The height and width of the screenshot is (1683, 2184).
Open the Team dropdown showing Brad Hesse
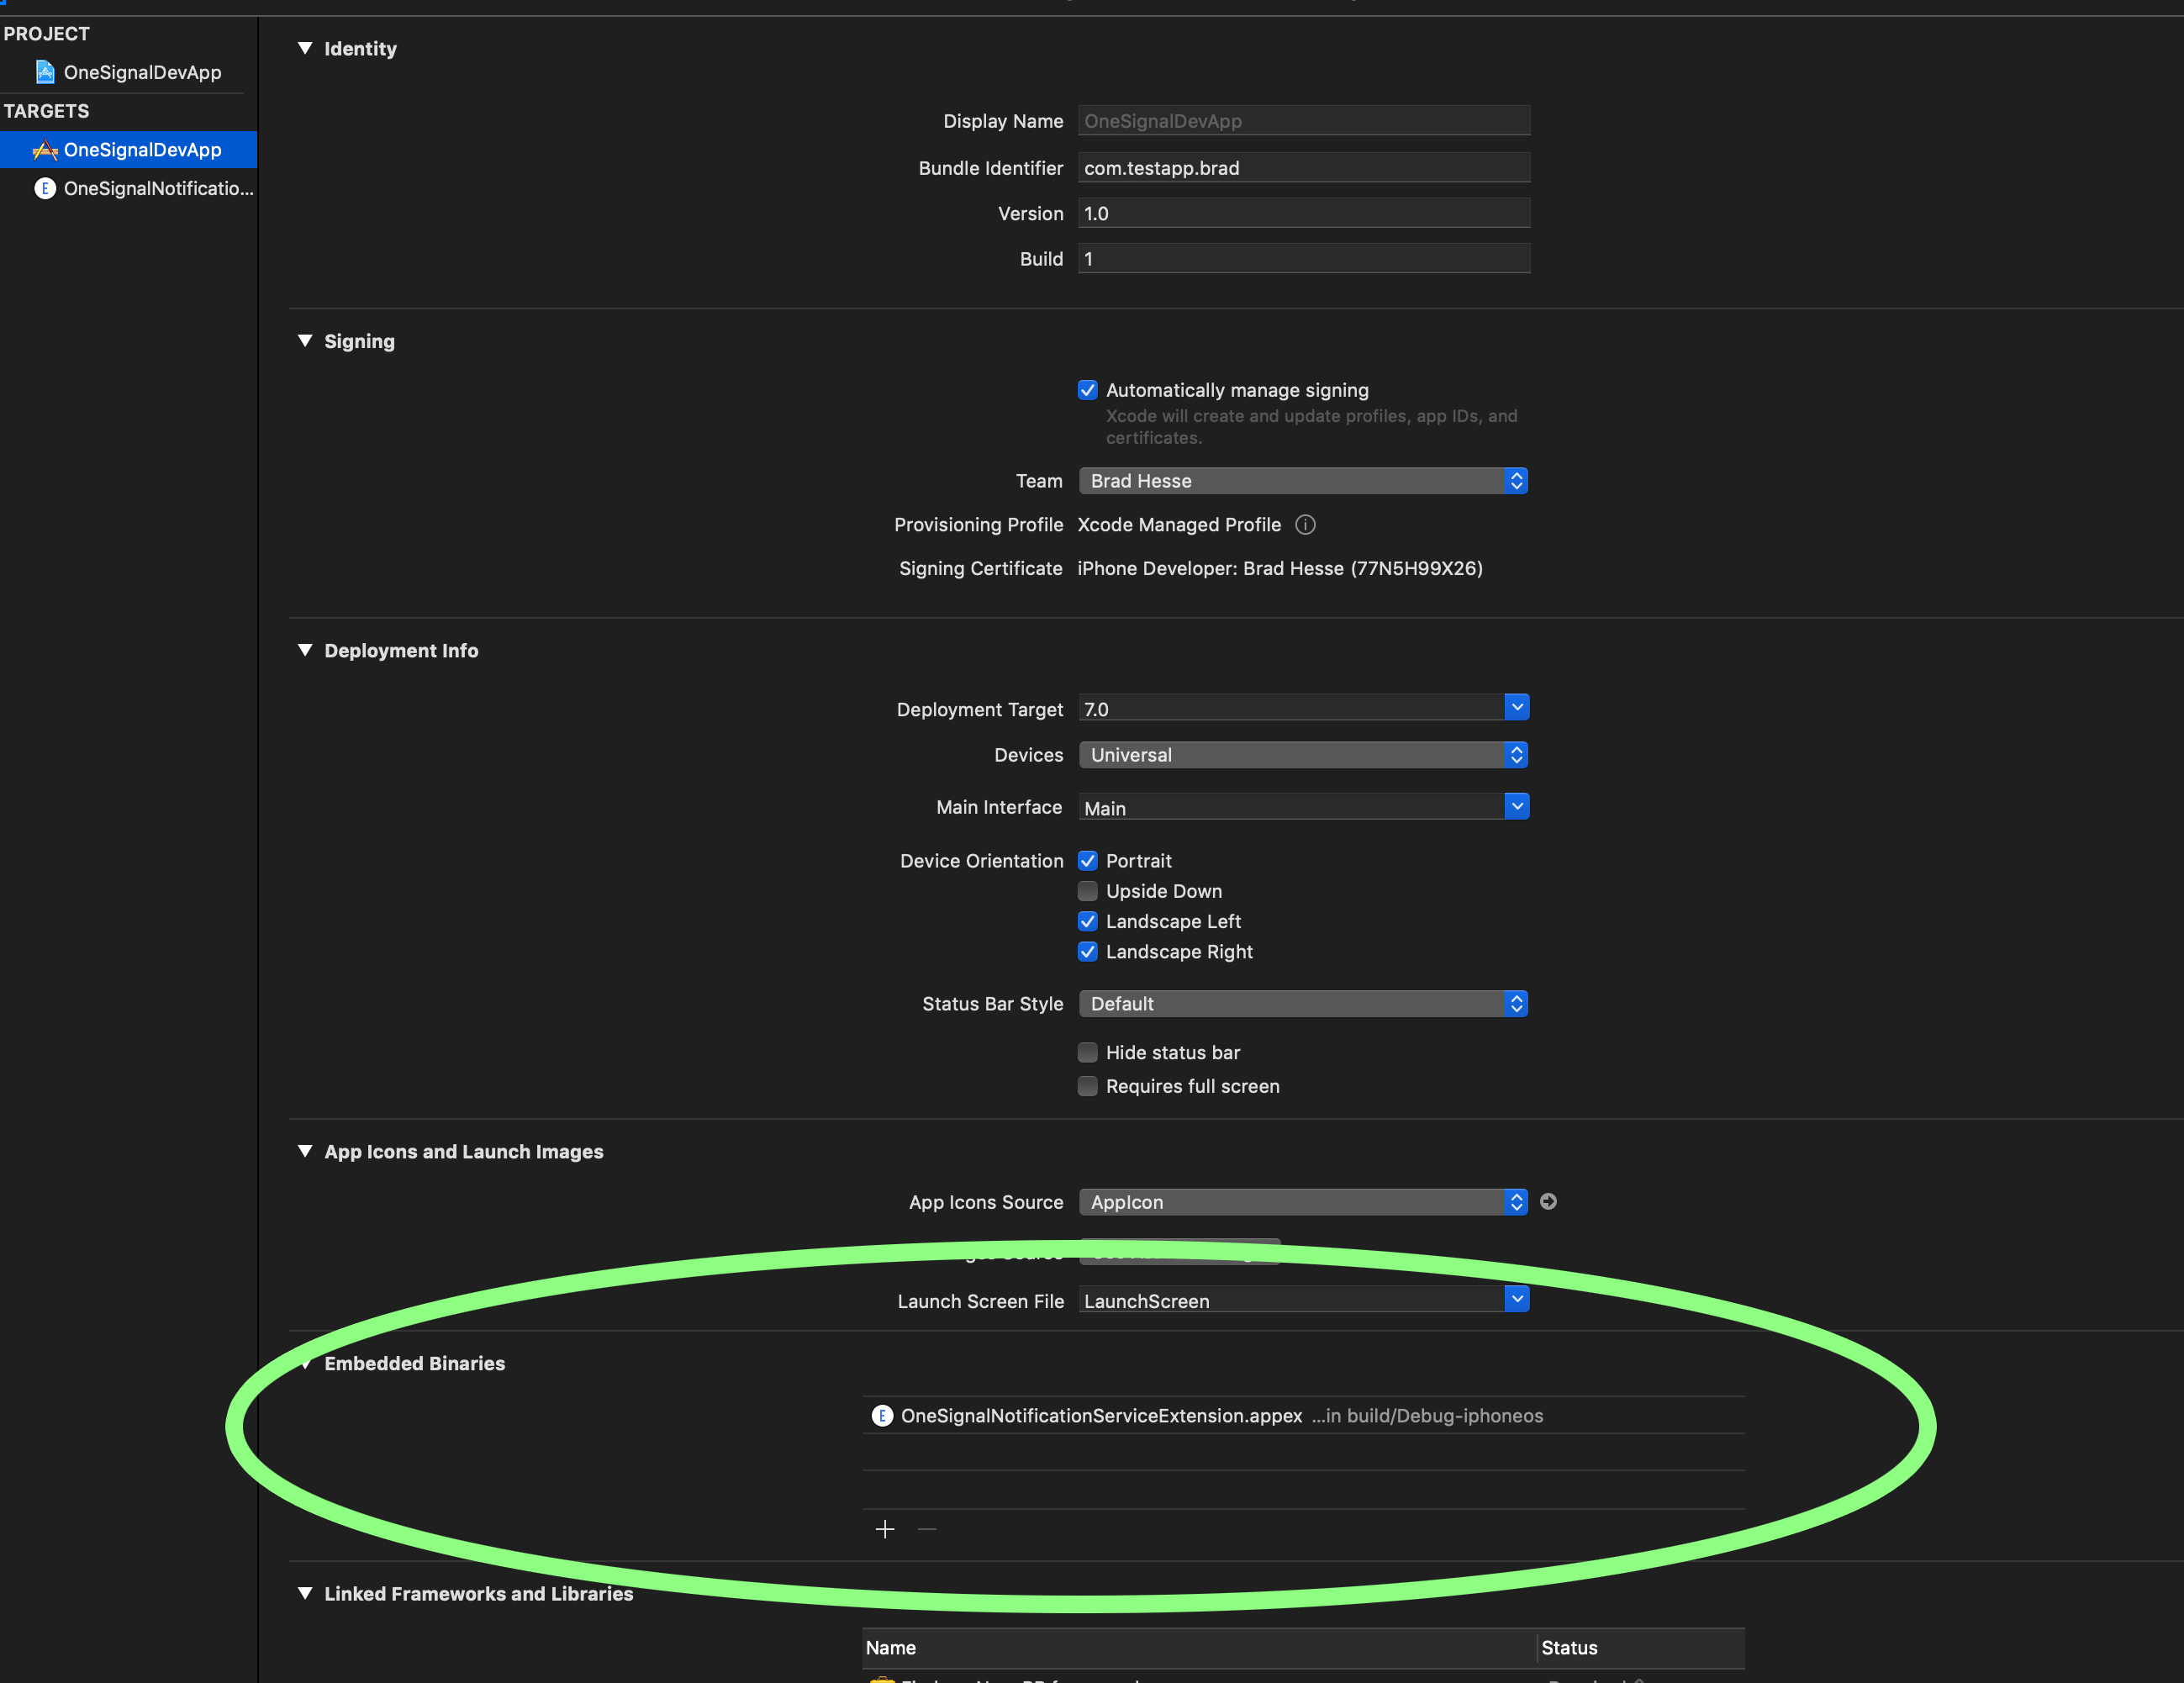[x=1302, y=481]
